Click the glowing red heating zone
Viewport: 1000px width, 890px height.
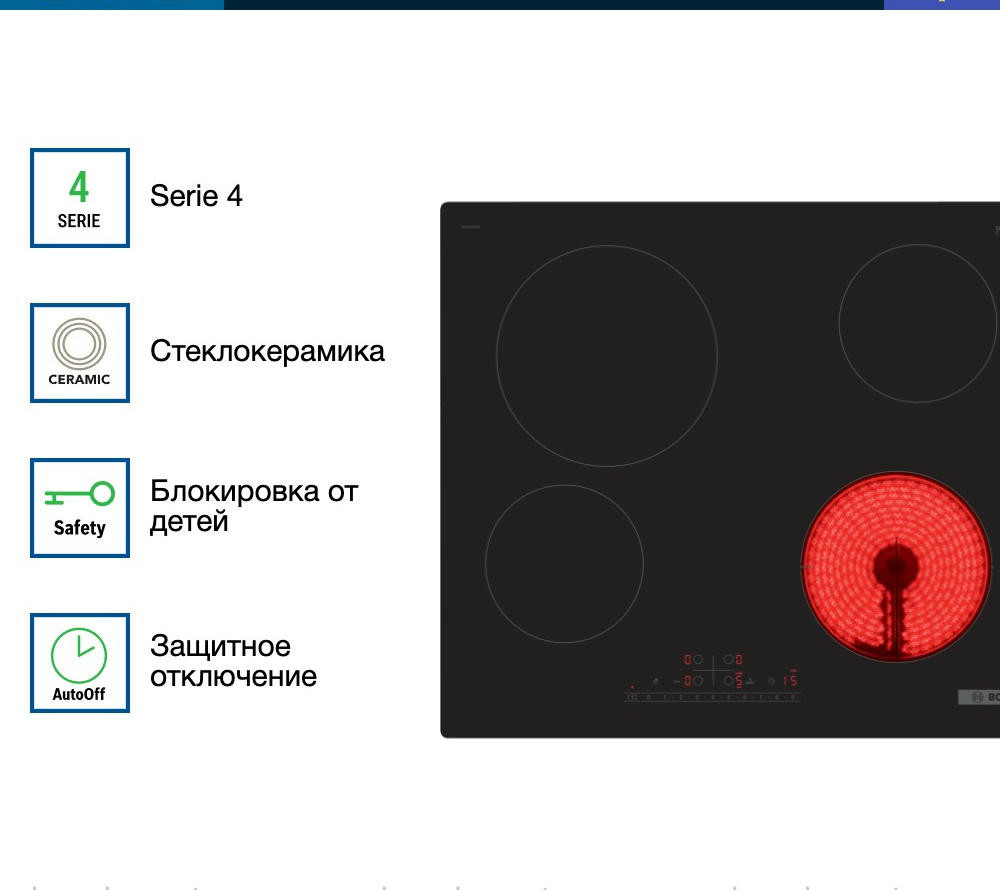(x=895, y=567)
